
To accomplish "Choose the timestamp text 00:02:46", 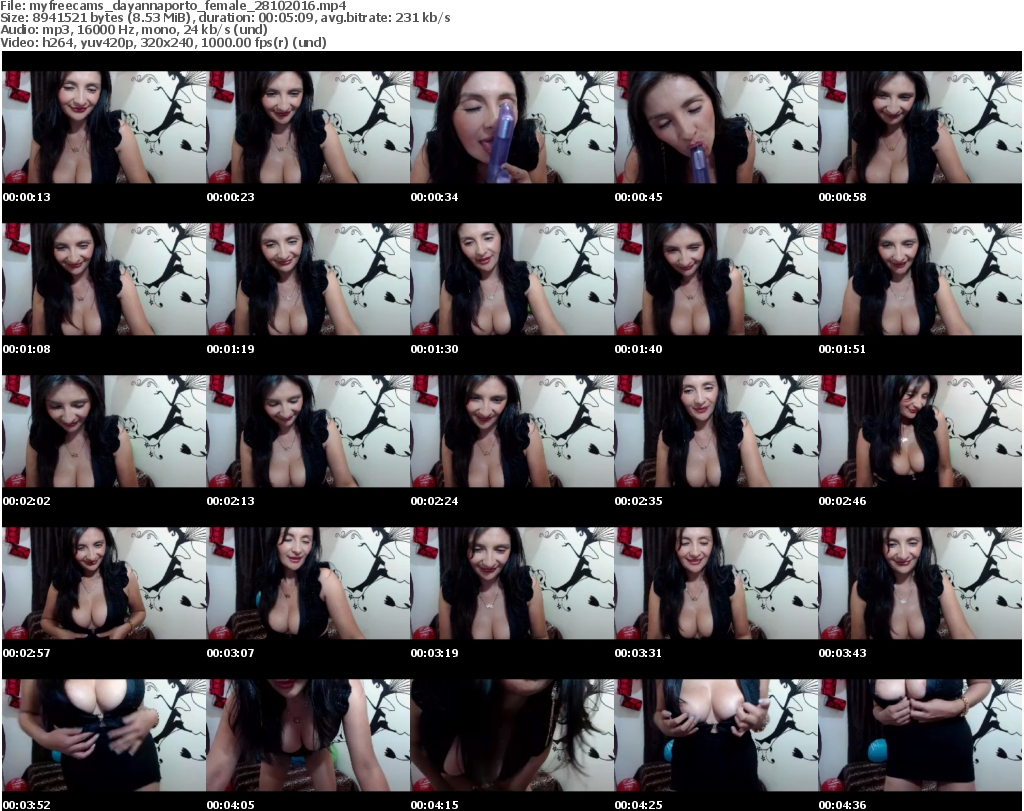I will (842, 501).
